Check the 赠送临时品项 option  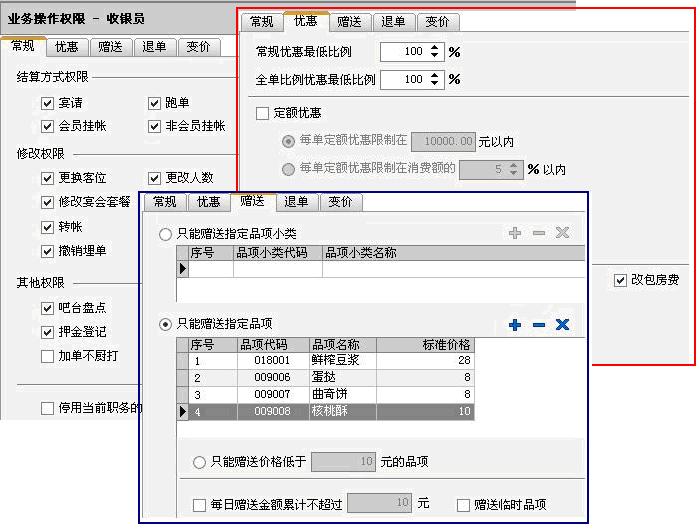tap(463, 505)
